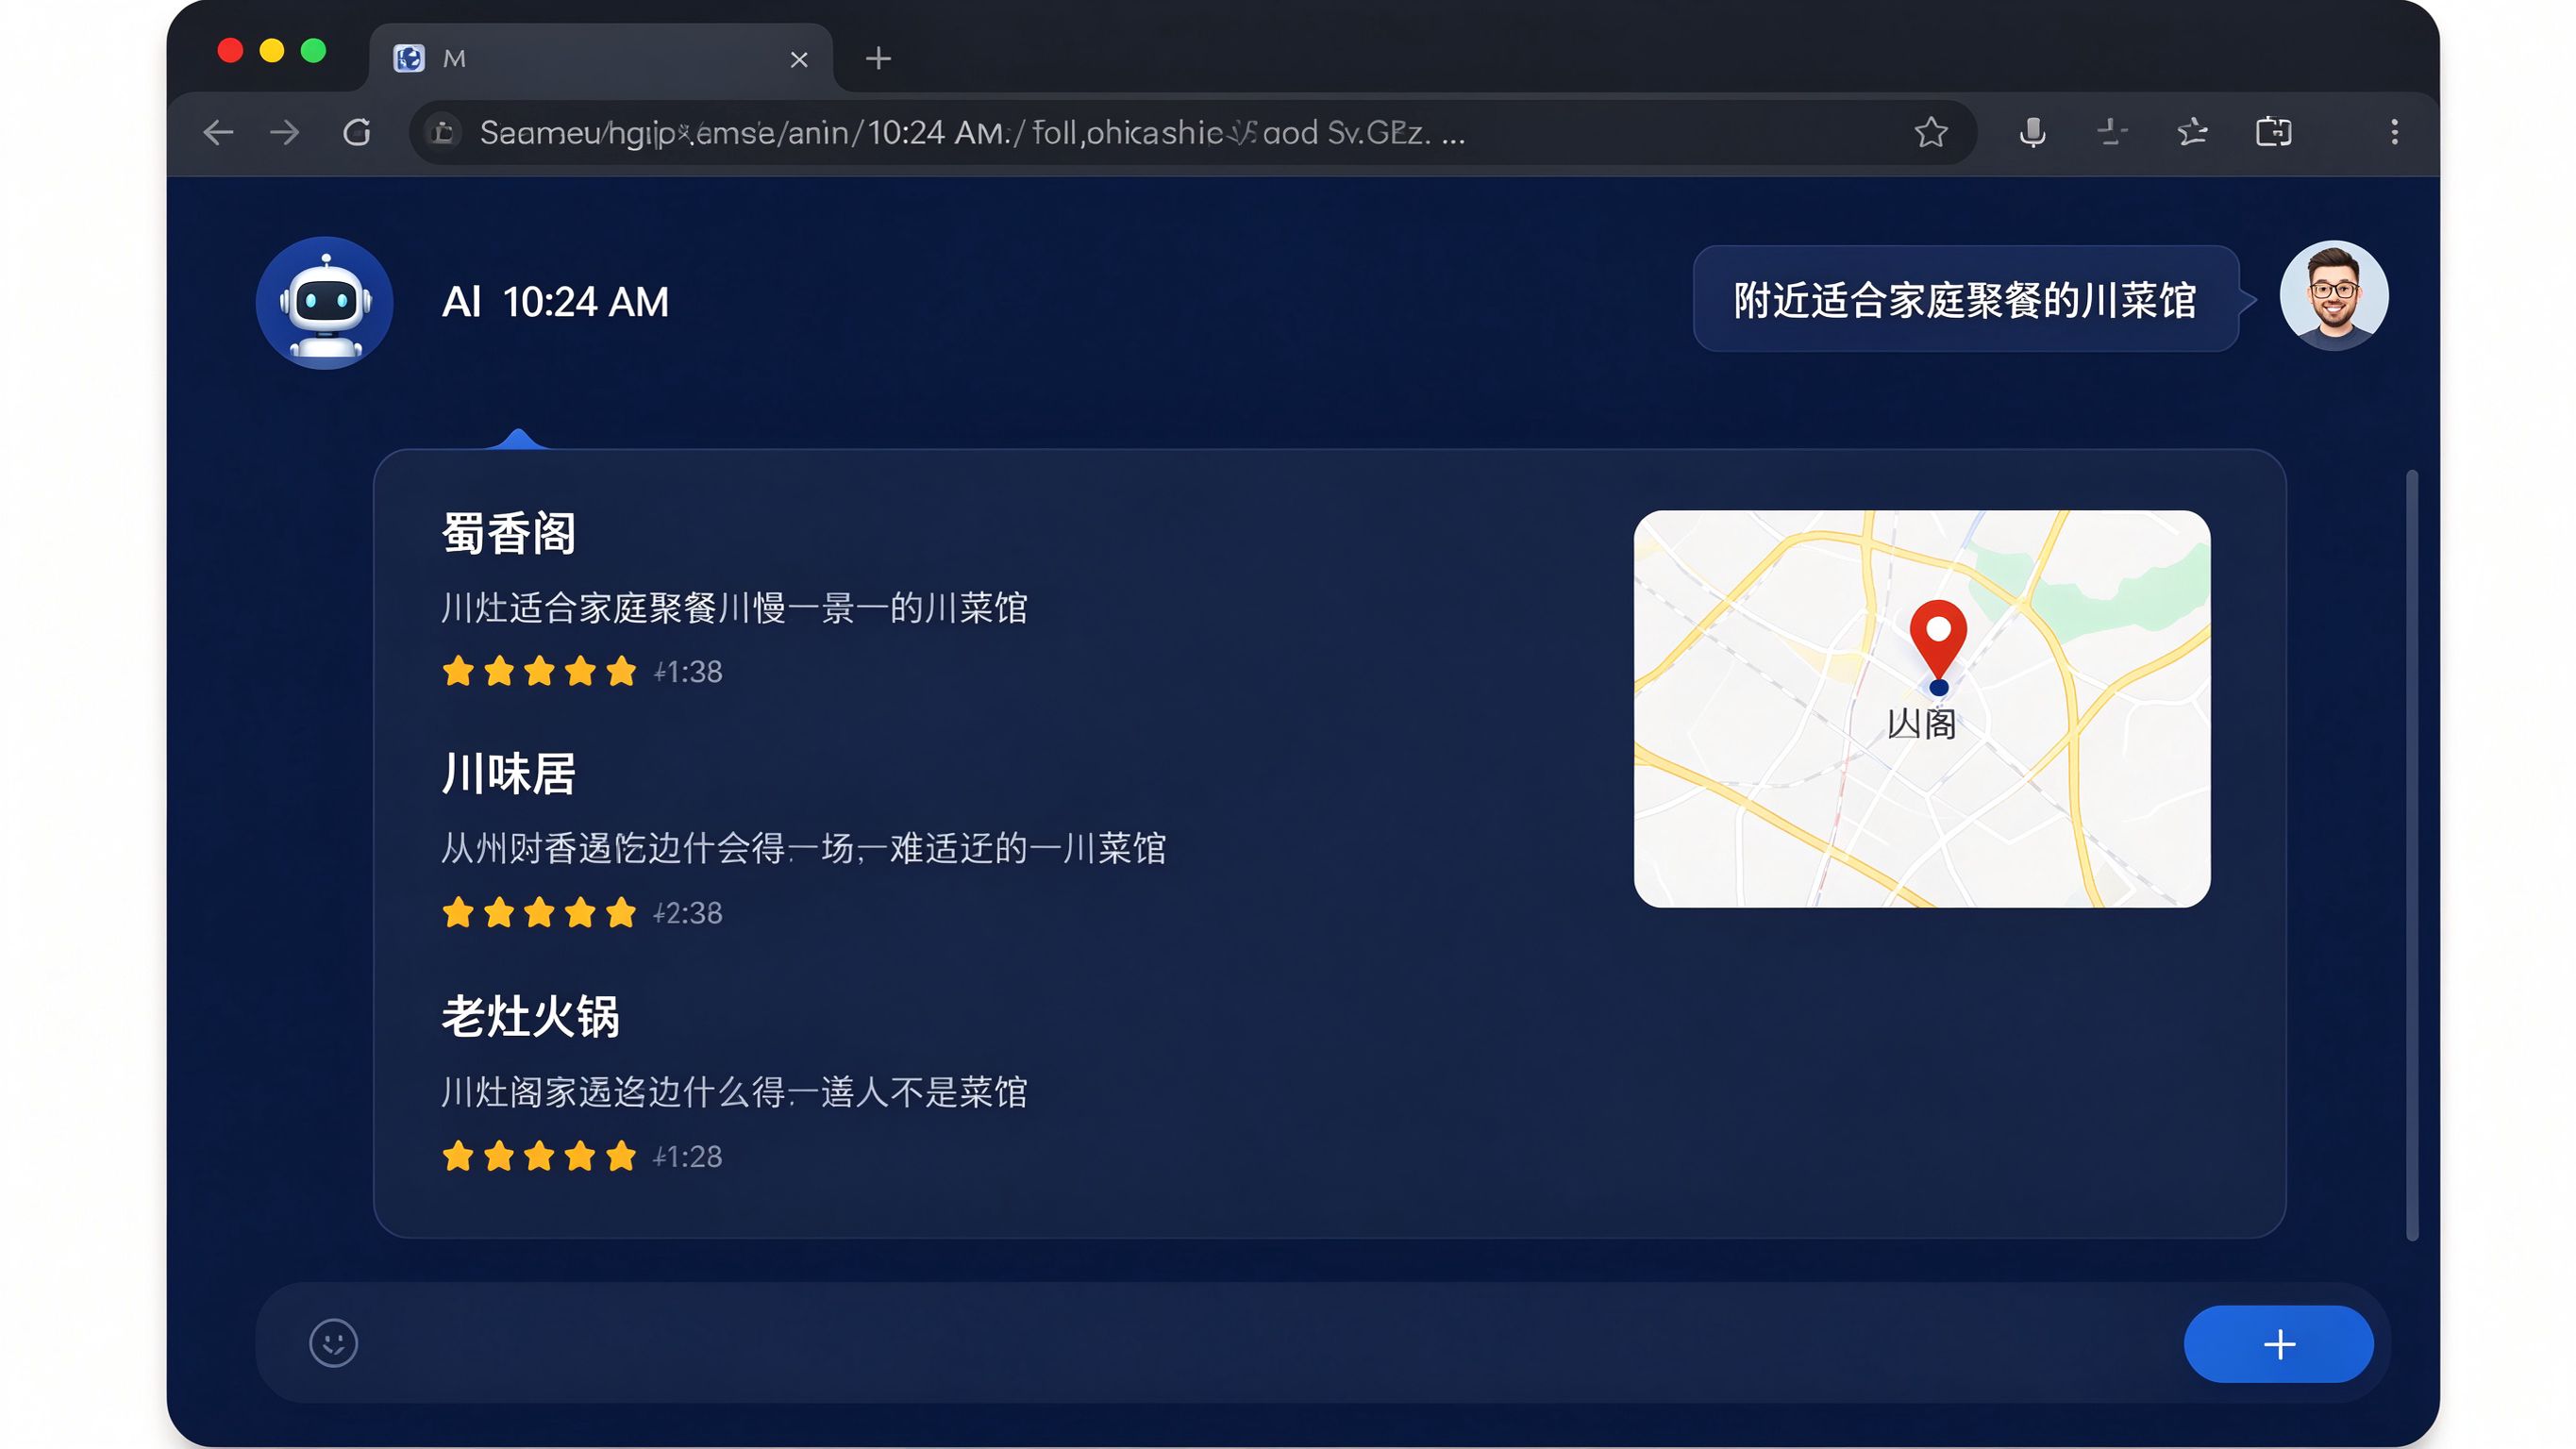Image resolution: width=2576 pixels, height=1449 pixels.
Task: Click the user profile avatar
Action: coord(2334,296)
